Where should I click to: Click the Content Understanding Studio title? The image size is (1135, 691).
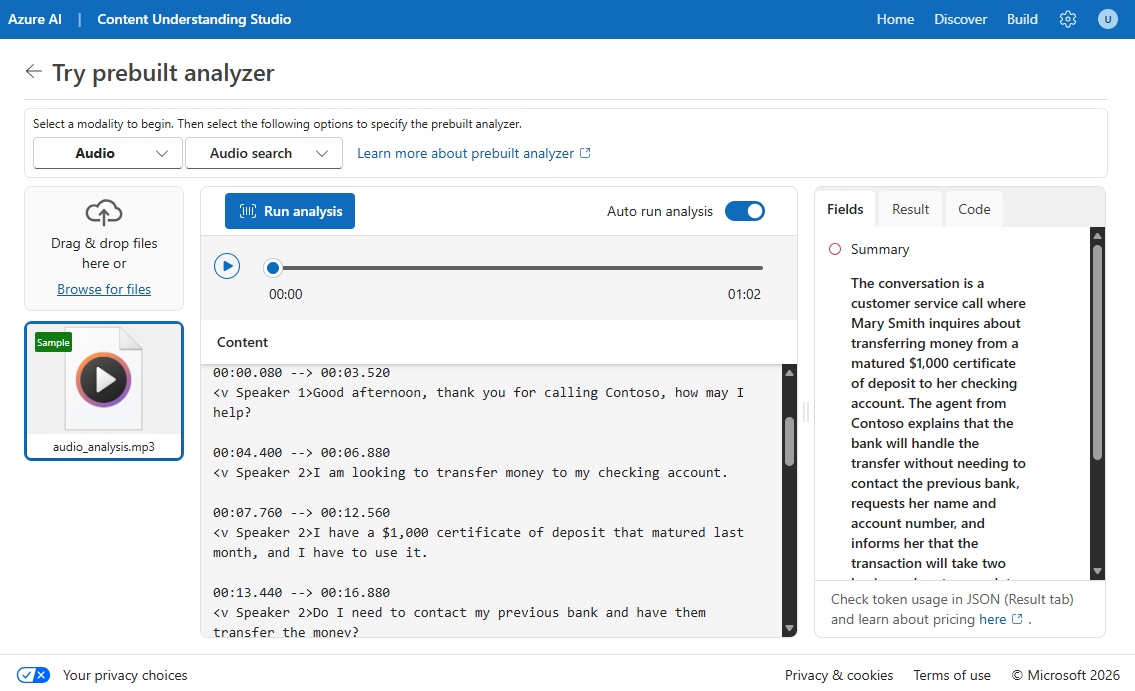pos(194,20)
